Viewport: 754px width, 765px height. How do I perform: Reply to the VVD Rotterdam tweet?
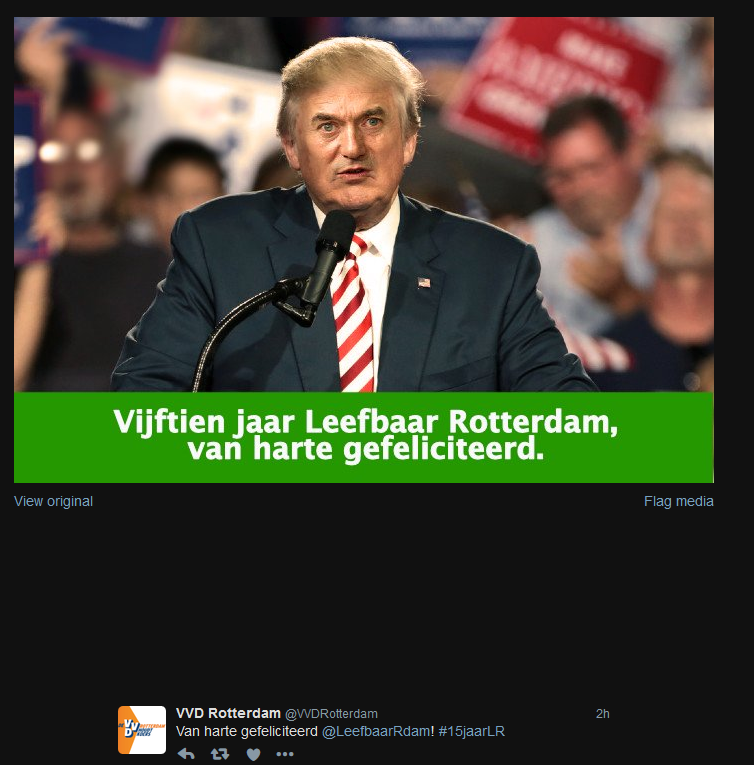pos(186,754)
